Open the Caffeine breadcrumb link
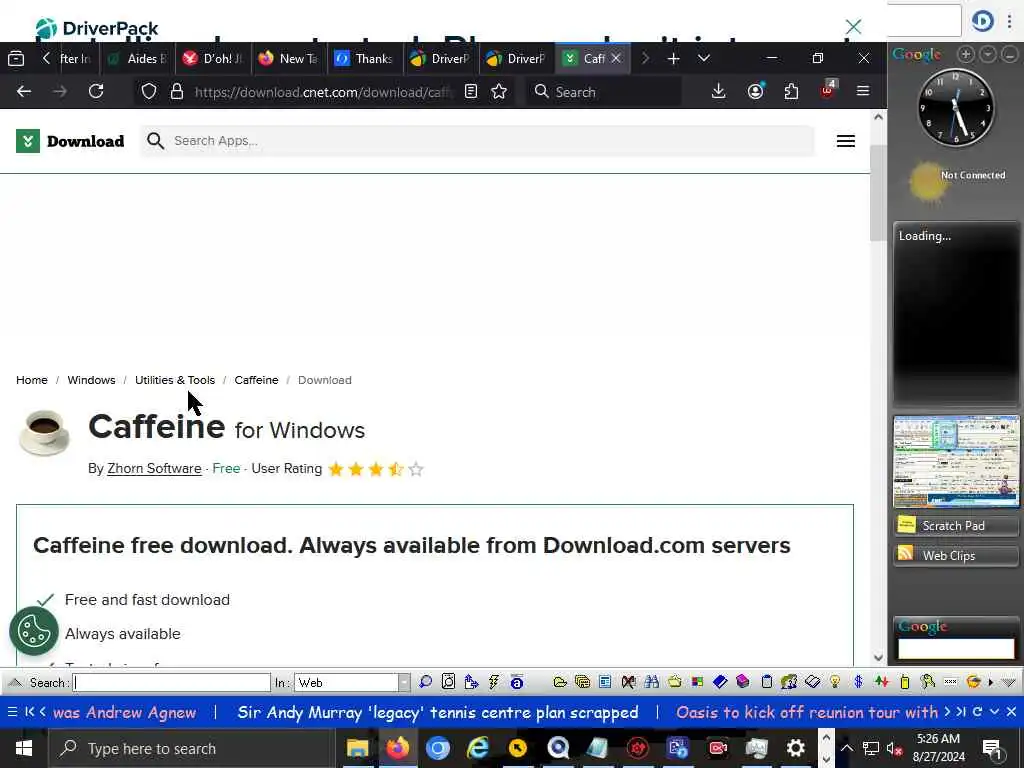The height and width of the screenshot is (768, 1024). pos(256,380)
